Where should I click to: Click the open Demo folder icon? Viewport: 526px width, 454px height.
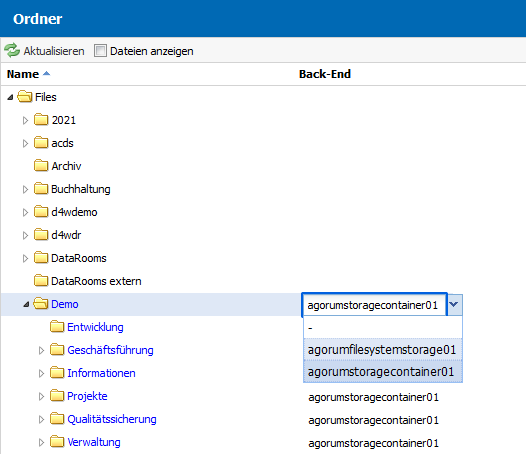(41, 304)
